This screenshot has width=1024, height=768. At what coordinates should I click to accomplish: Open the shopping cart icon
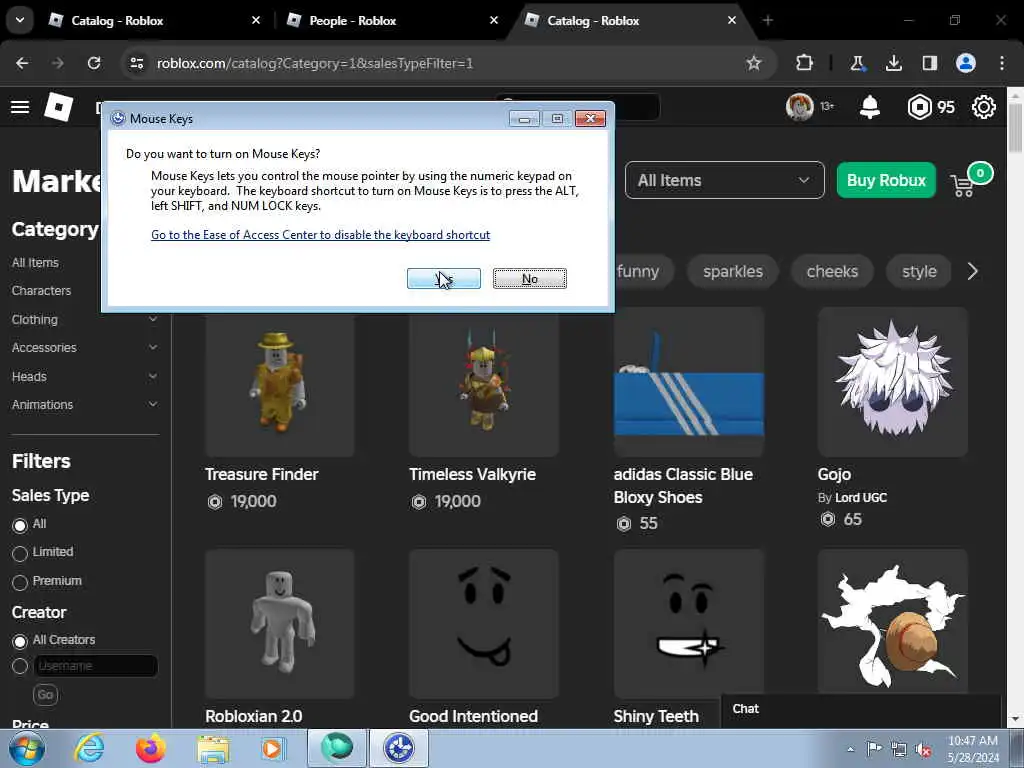pos(963,185)
